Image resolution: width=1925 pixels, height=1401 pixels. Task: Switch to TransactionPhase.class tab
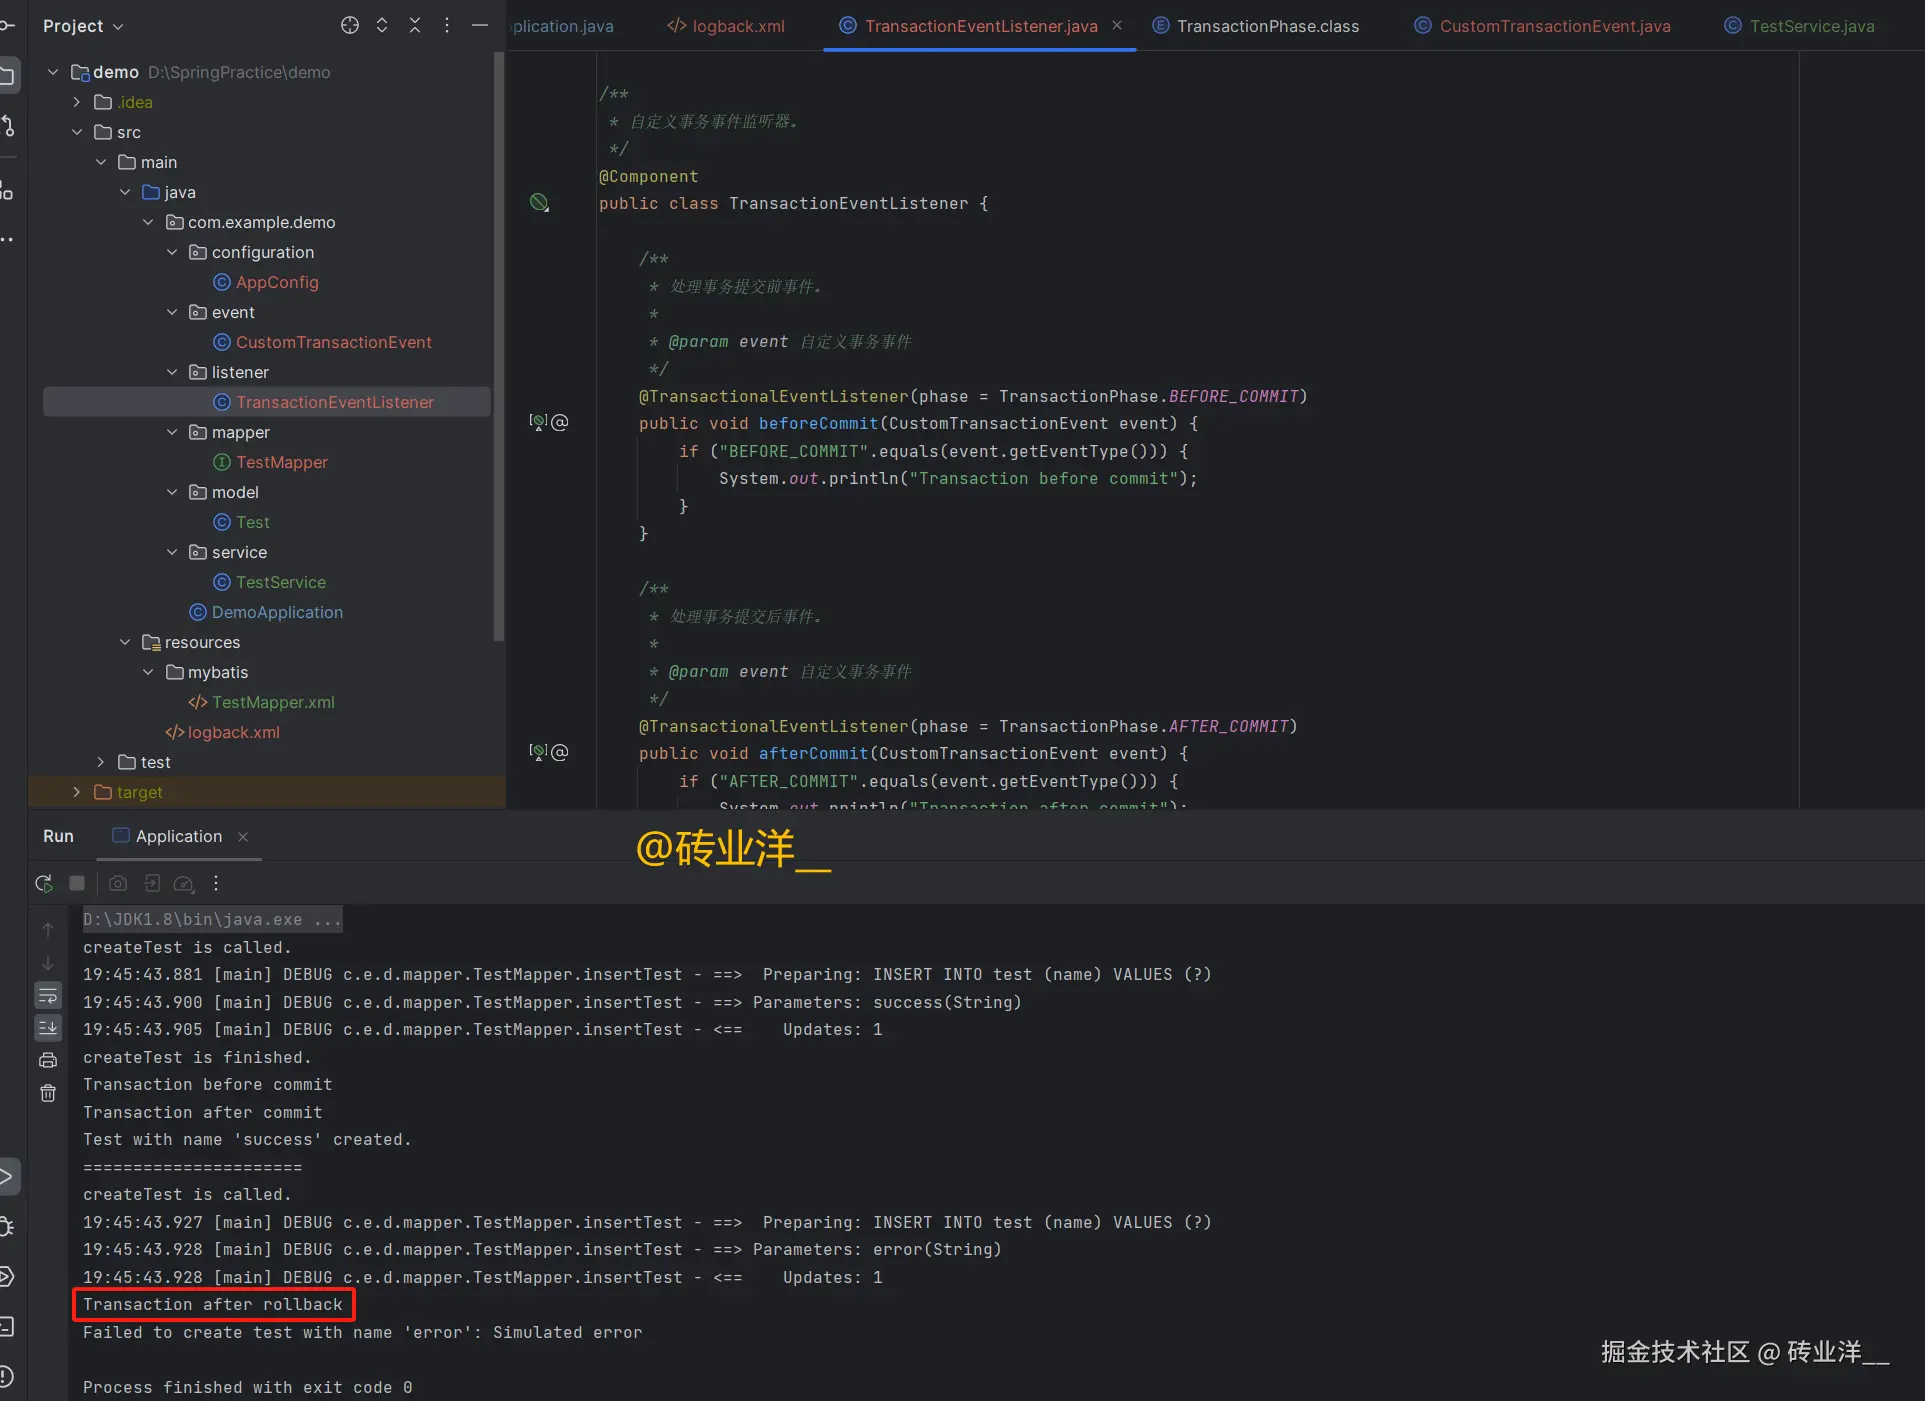(1256, 26)
